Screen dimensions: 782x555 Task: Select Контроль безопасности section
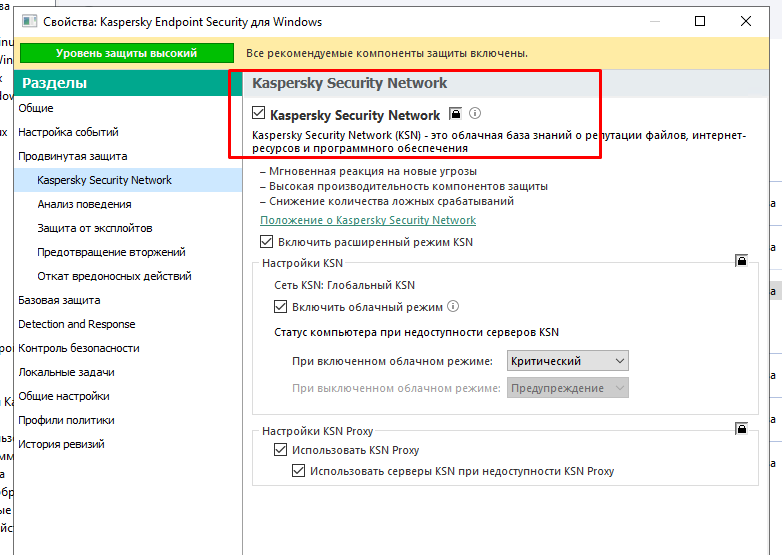click(128, 348)
